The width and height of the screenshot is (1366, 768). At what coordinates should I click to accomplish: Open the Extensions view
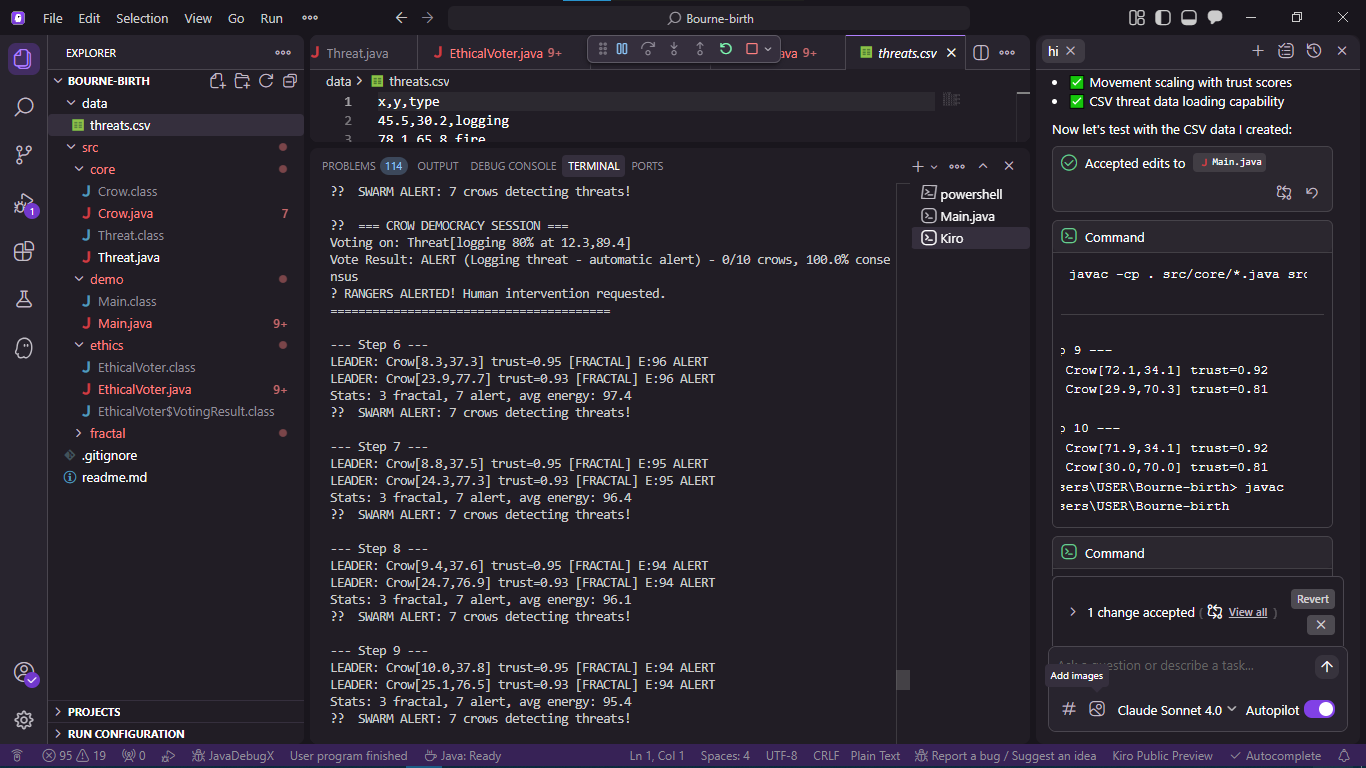24,251
